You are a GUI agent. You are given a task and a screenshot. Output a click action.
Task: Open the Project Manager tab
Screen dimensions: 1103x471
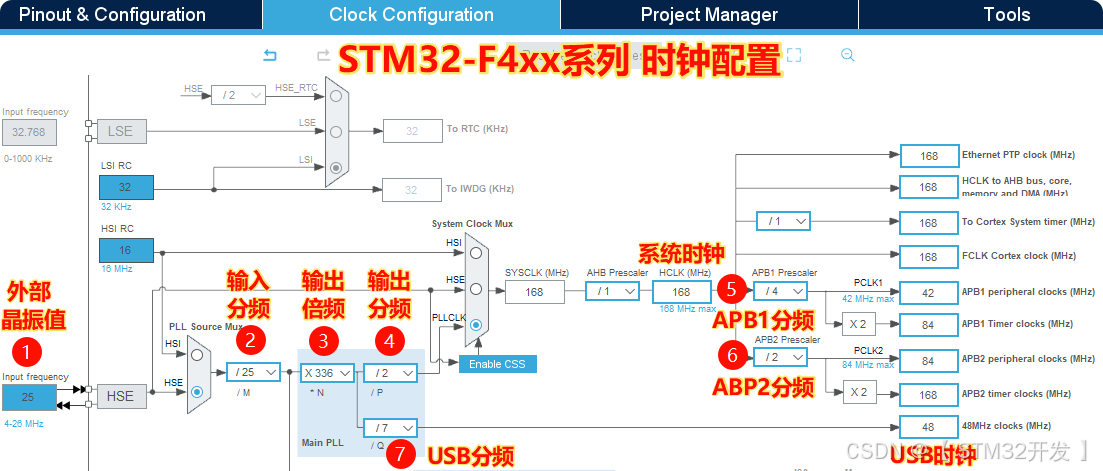click(709, 15)
